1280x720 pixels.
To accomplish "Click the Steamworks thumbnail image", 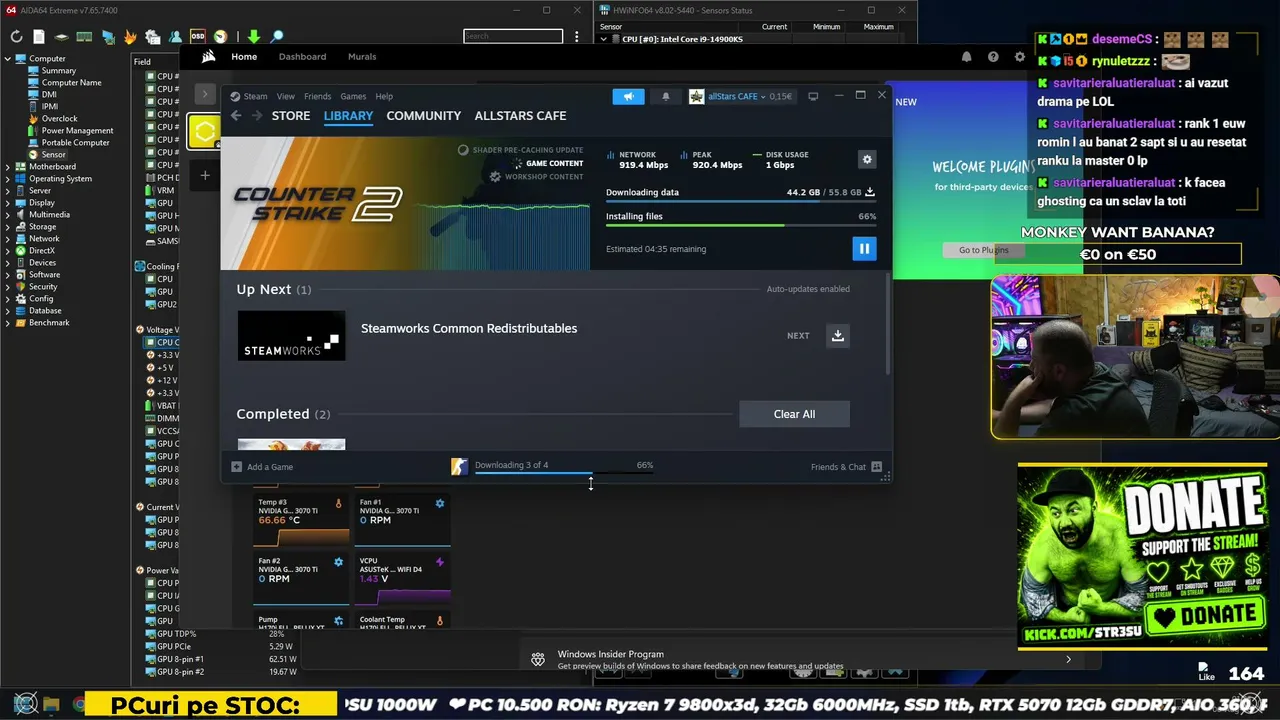I will pyautogui.click(x=291, y=336).
